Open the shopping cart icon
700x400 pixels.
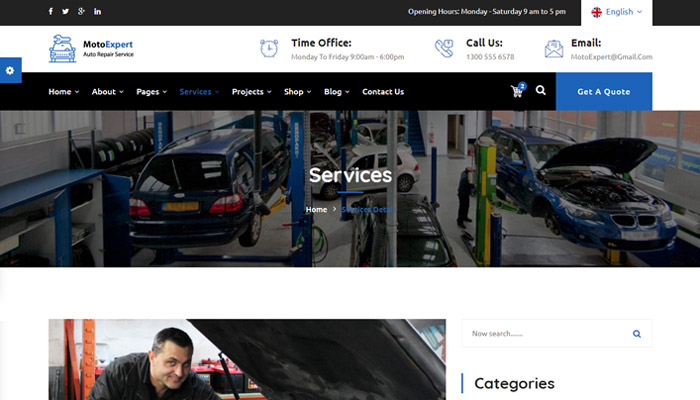517,91
